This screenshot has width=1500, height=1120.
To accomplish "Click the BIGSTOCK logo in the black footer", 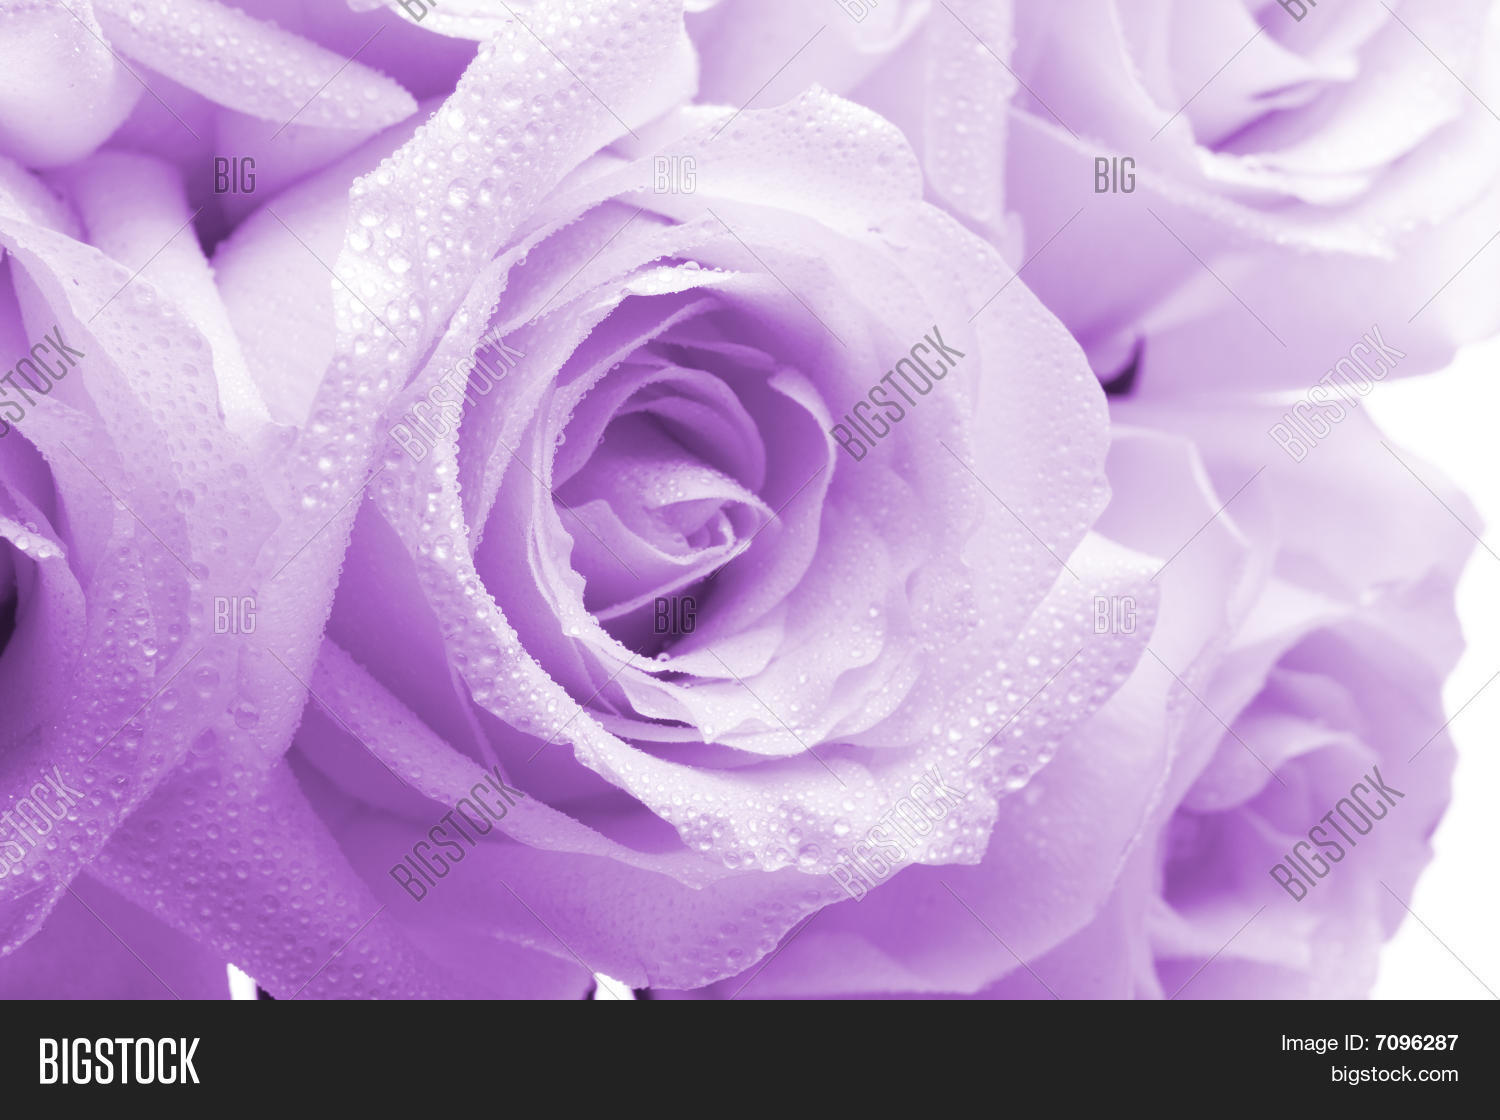I will 119,1061.
